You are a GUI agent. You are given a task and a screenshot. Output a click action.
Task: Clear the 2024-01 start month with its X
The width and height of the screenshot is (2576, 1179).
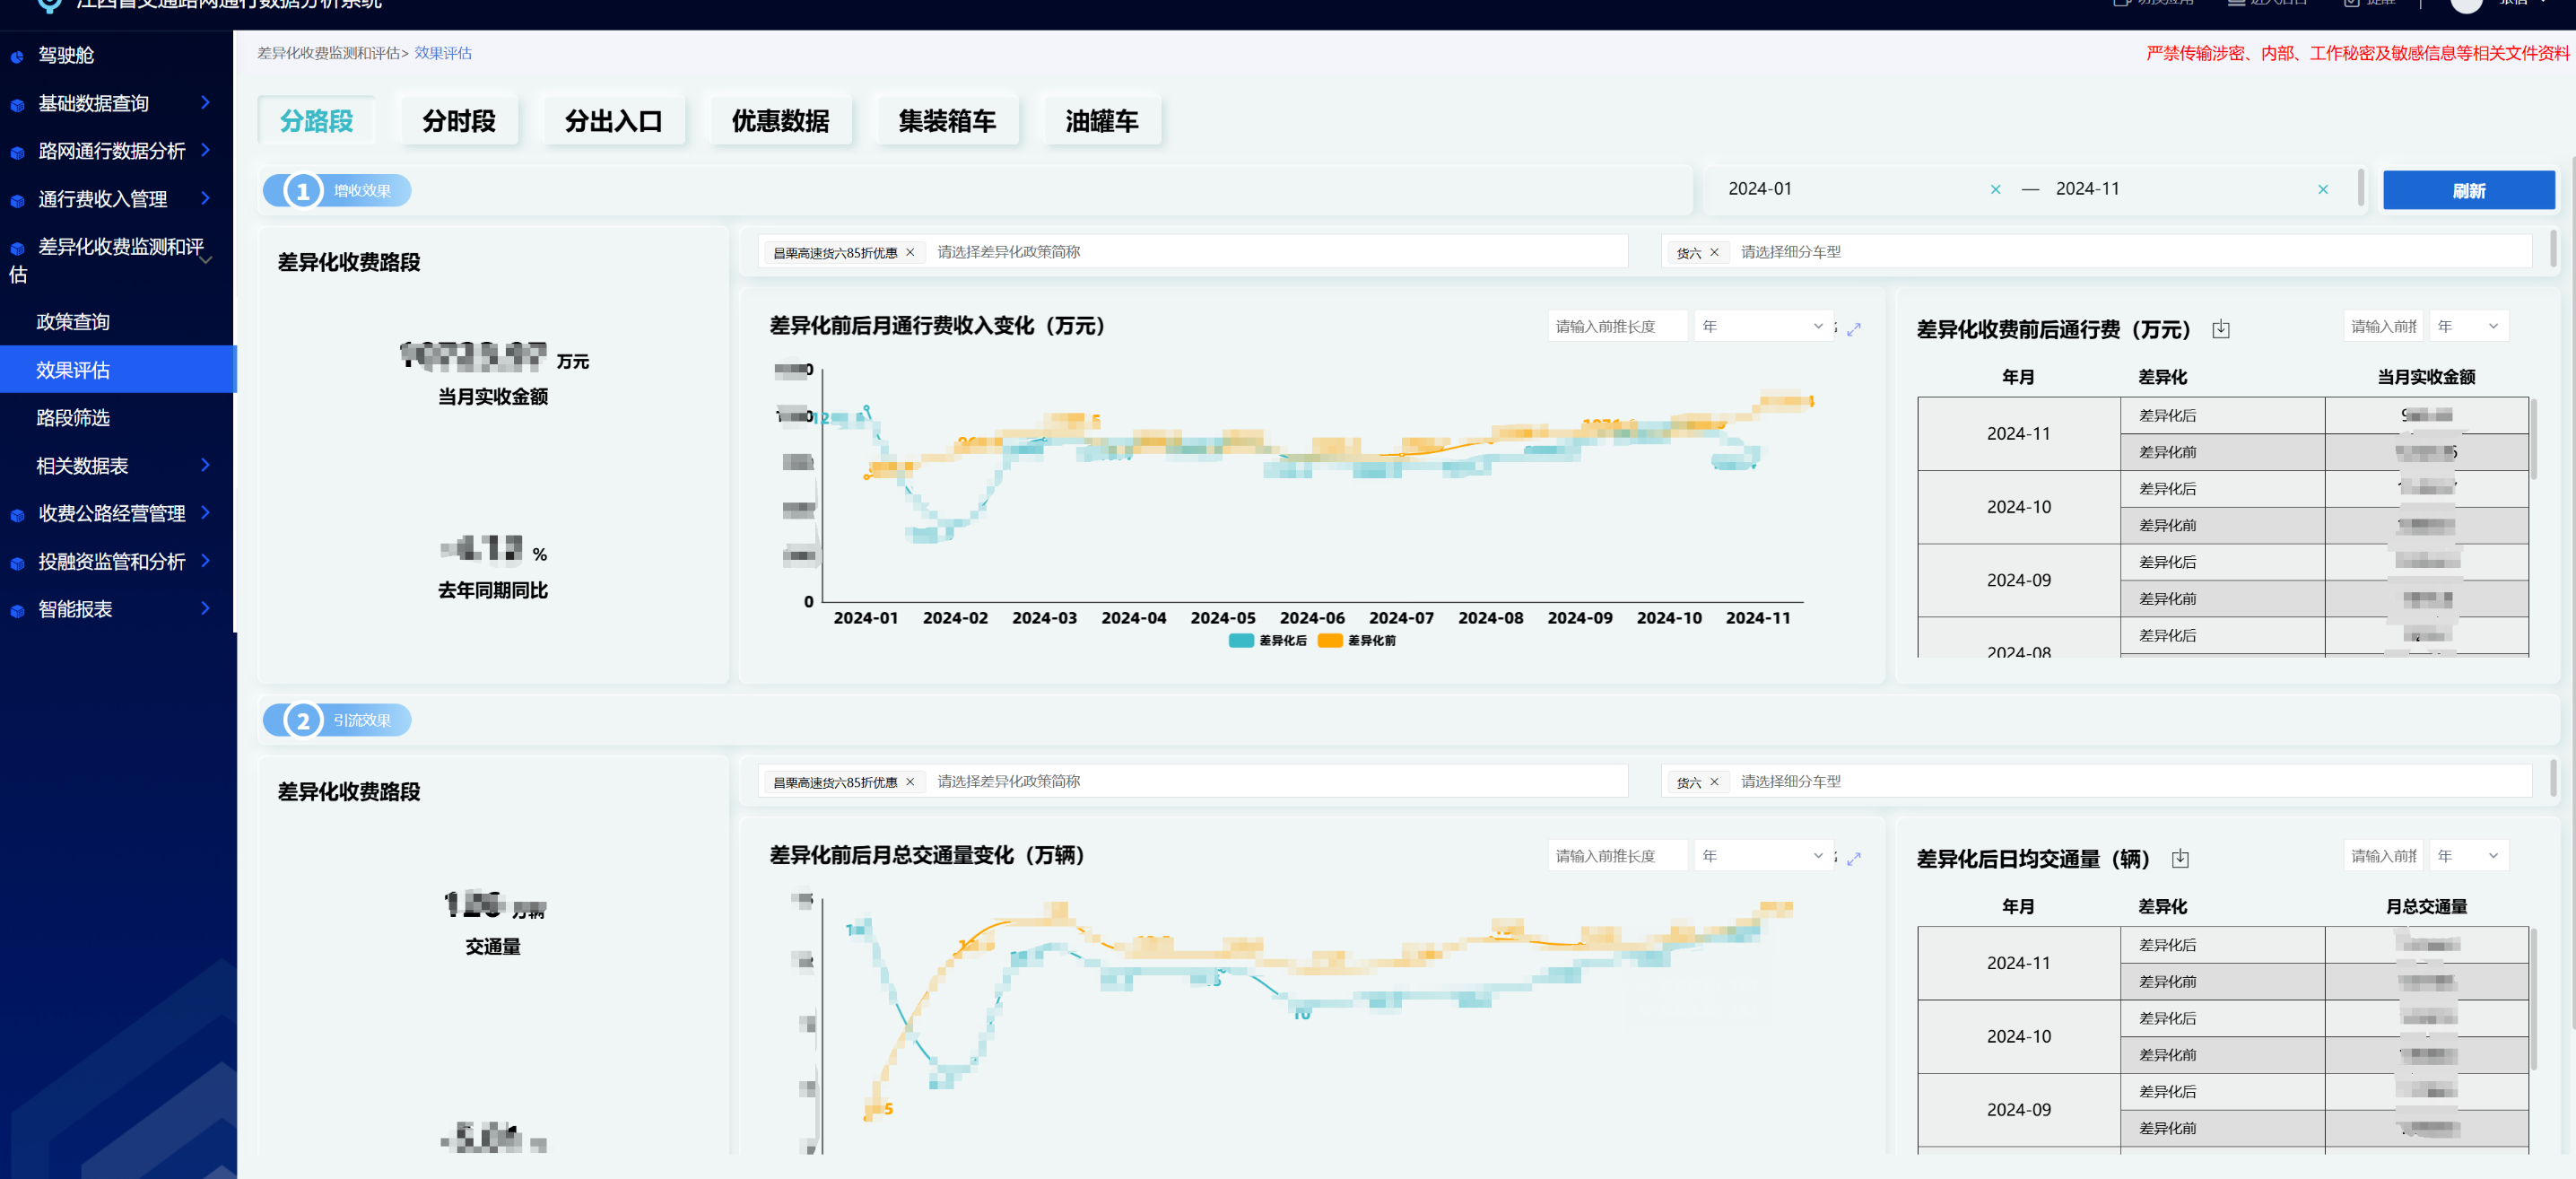pos(1995,189)
